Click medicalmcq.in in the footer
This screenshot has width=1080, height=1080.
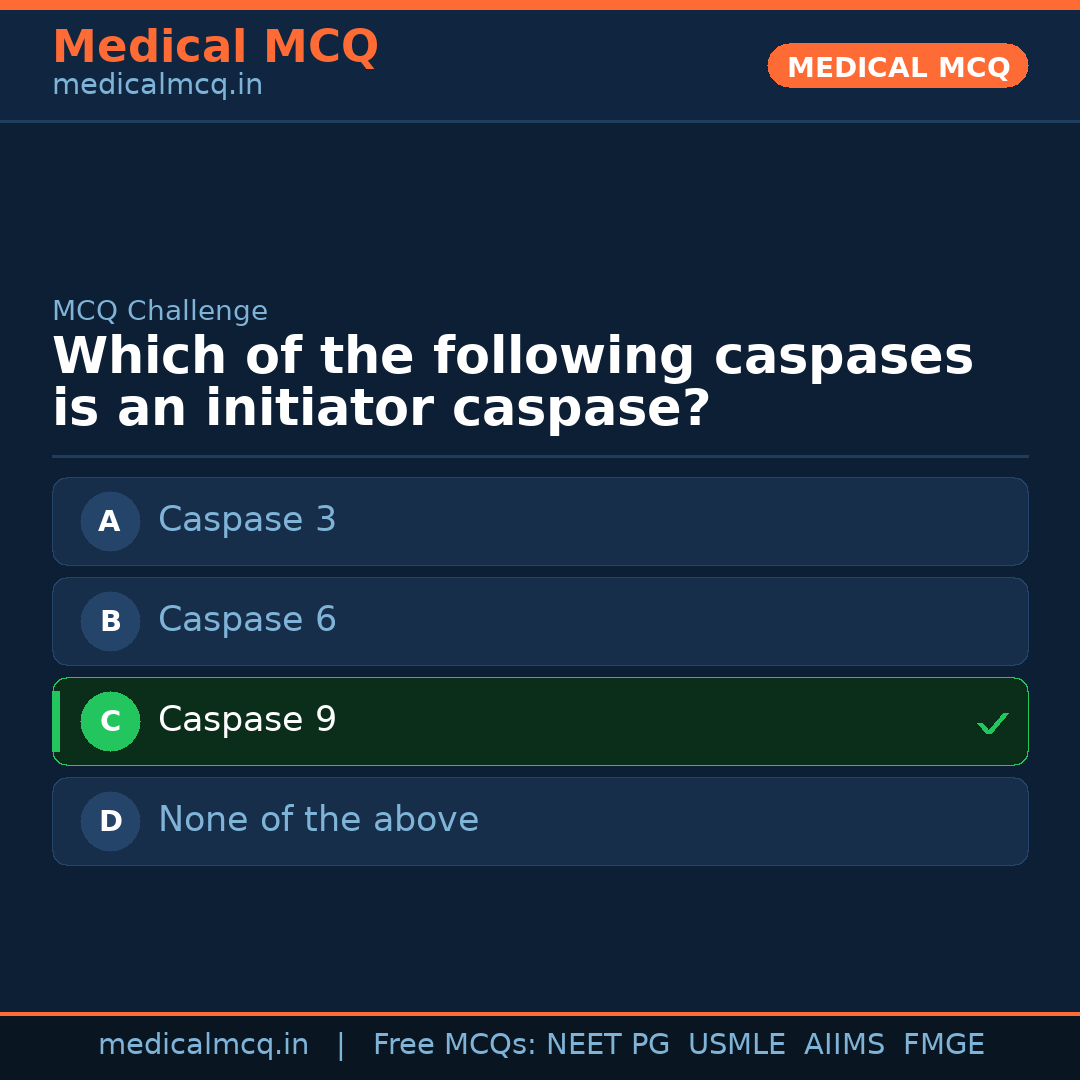203,1044
